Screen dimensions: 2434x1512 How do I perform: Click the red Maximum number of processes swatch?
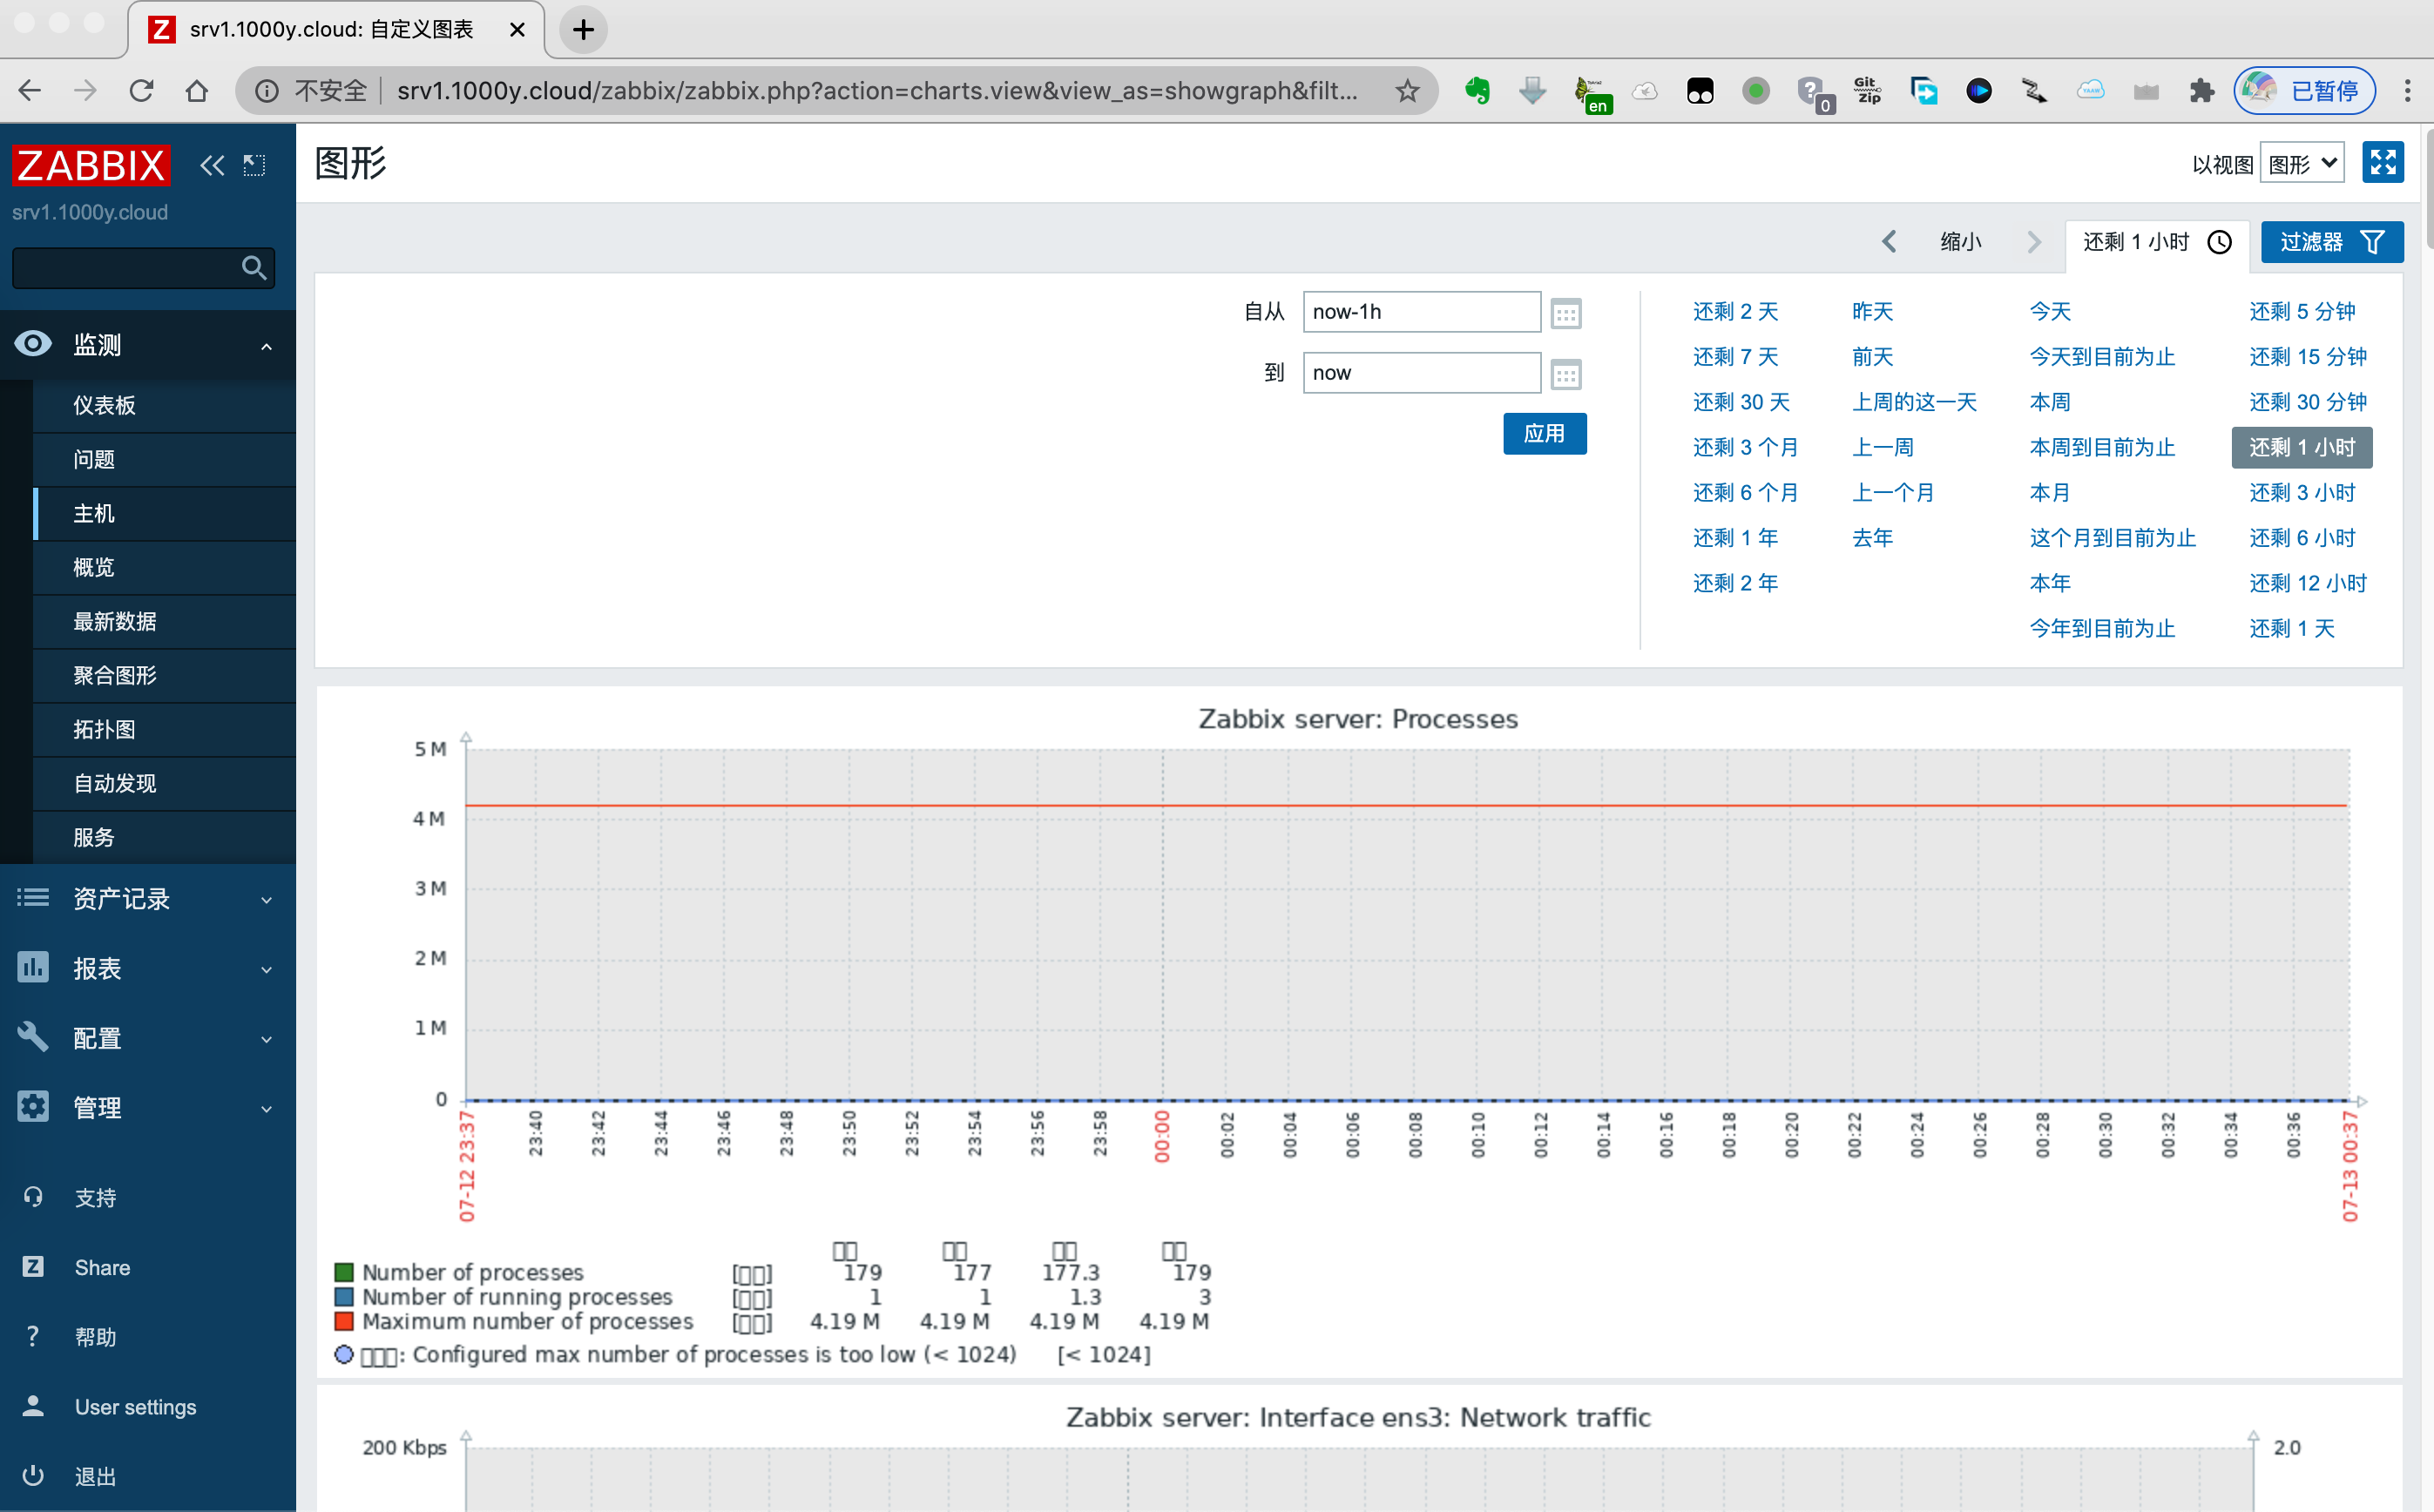point(344,1321)
